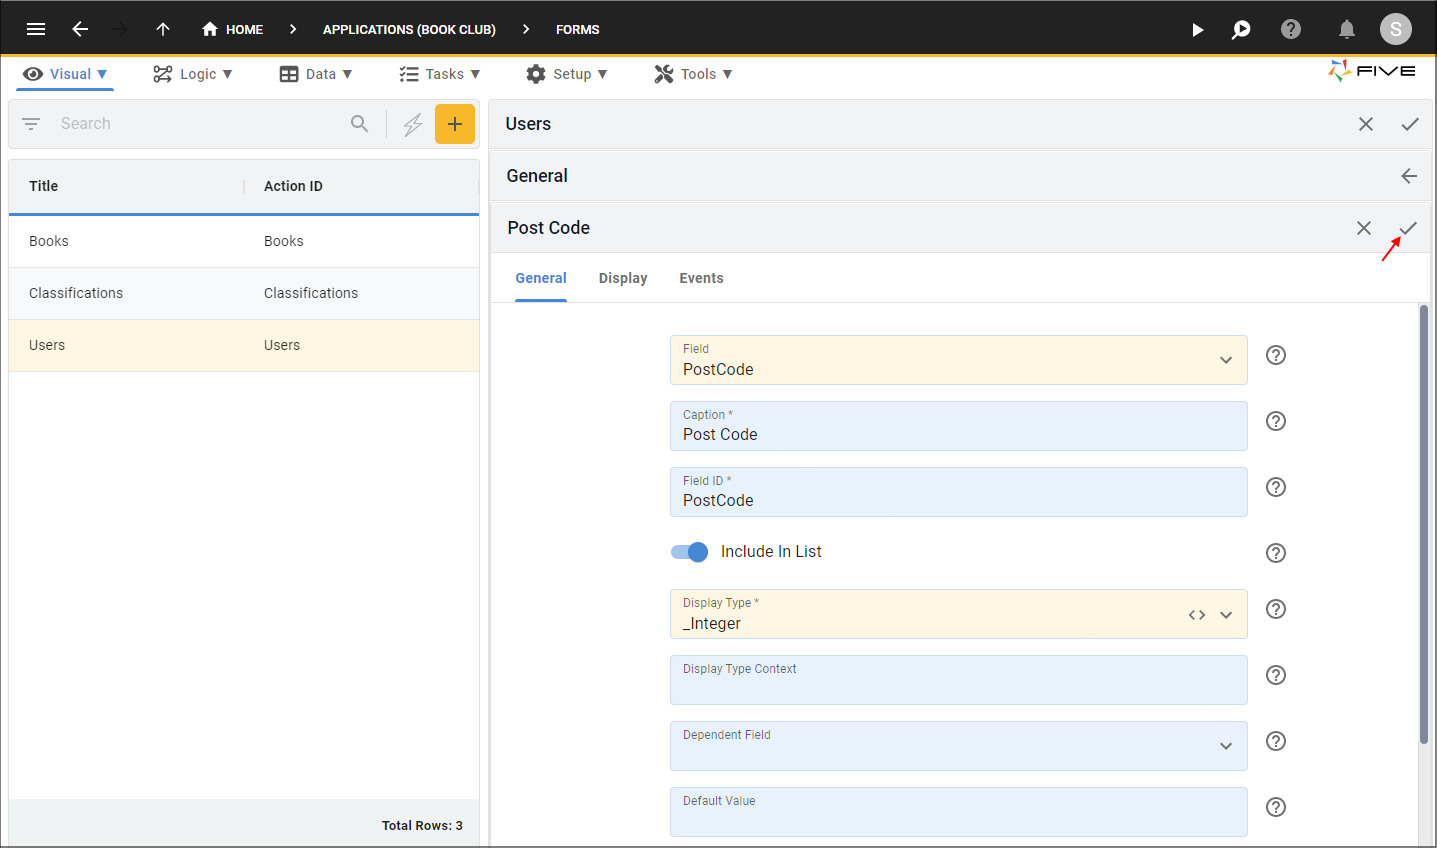Select the Users form row

pyautogui.click(x=244, y=345)
